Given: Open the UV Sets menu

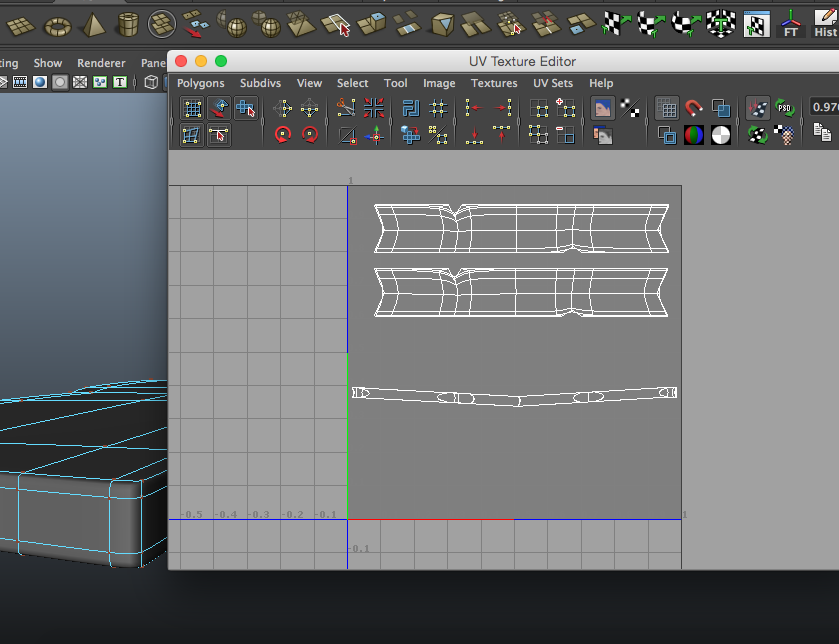Looking at the screenshot, I should [552, 83].
